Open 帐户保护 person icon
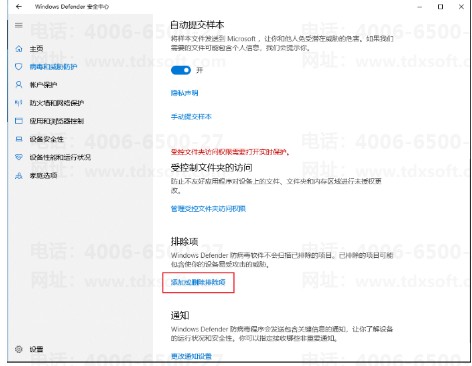The height and width of the screenshot is (366, 472). [19, 85]
